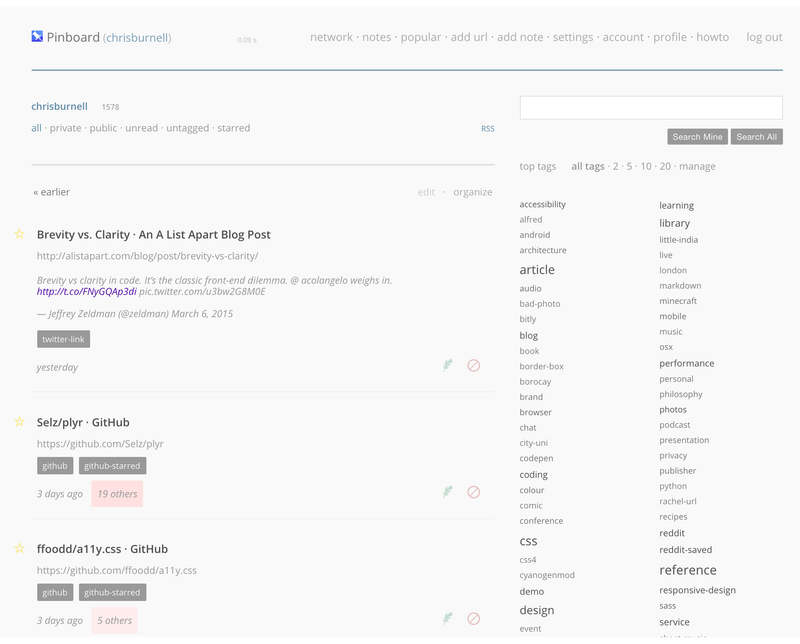Click the star next to ffoodd/a11y.css
800x644 pixels.
coord(18,548)
